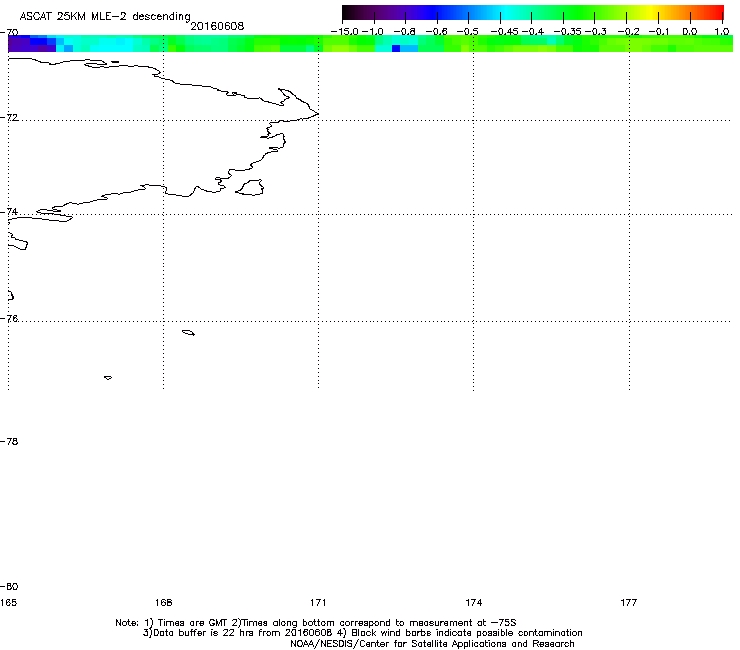Click the isolated dark blue pixel in the data strip
The height and width of the screenshot is (650, 740).
[x=396, y=48]
